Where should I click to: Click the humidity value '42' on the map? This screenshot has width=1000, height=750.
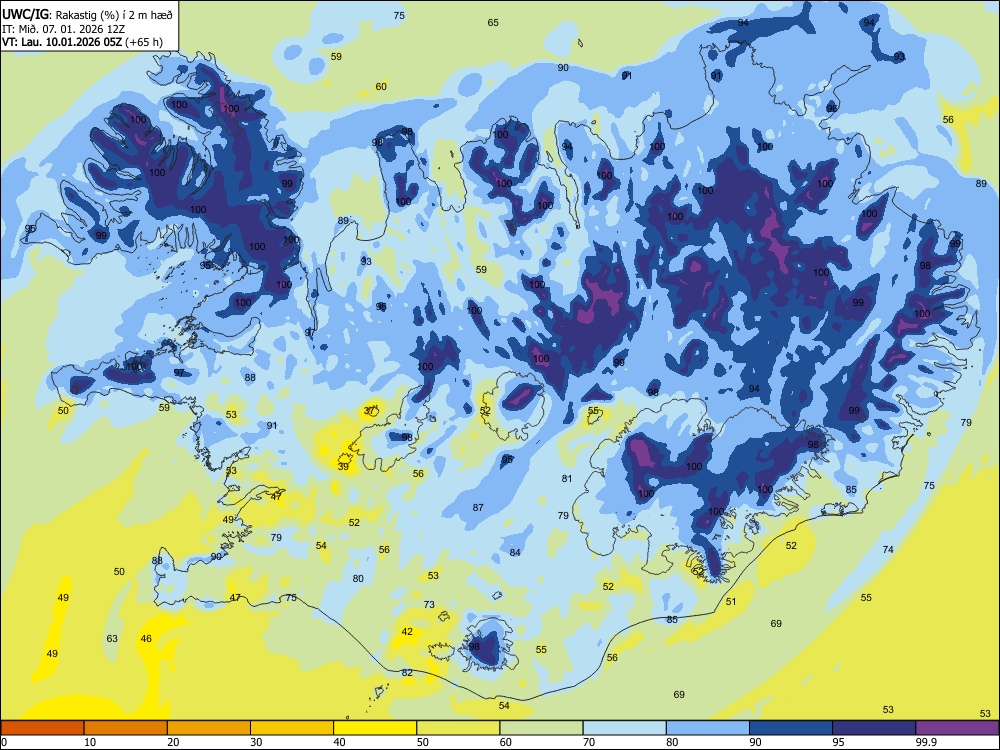(407, 631)
